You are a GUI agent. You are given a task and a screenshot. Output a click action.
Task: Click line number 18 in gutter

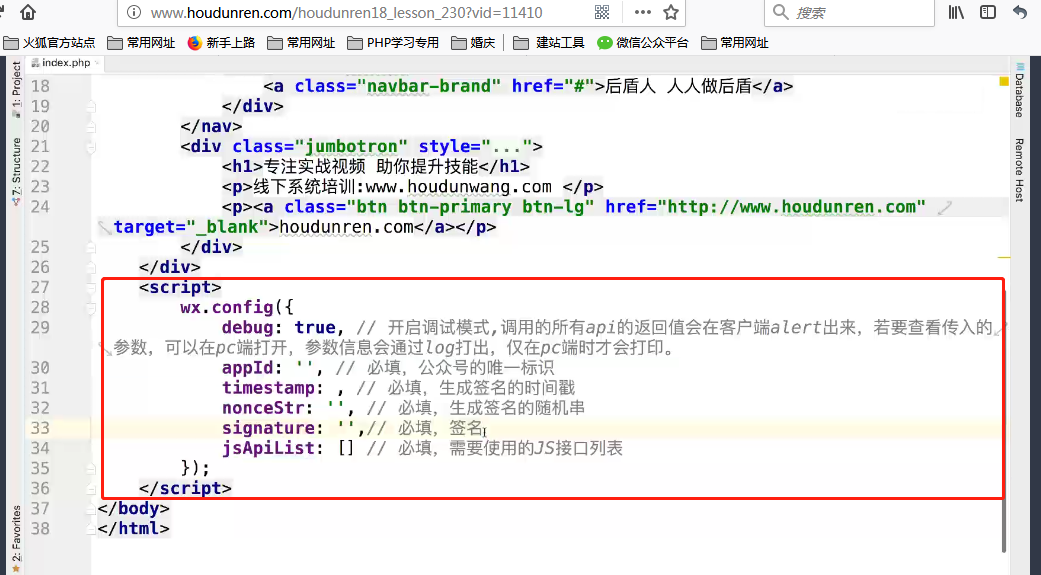coord(40,86)
